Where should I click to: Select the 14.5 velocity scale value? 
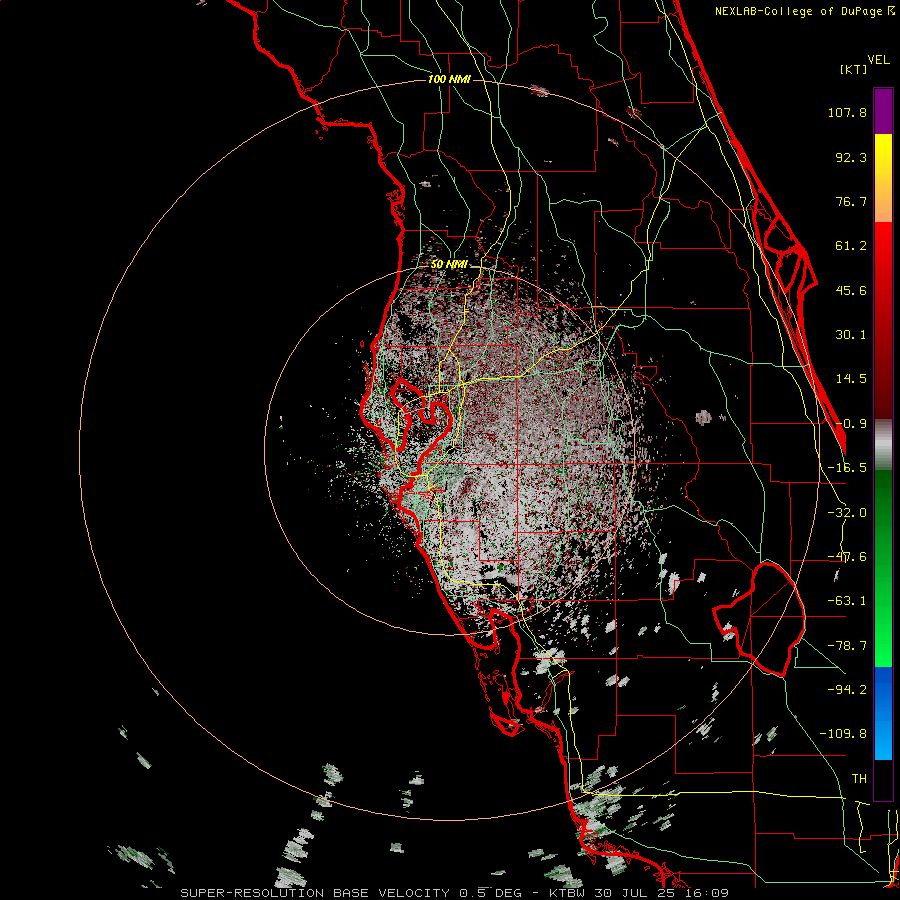pyautogui.click(x=851, y=379)
